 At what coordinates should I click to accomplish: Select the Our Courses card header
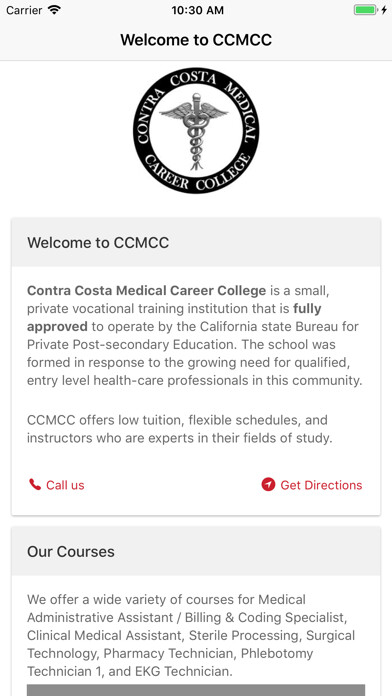196,551
